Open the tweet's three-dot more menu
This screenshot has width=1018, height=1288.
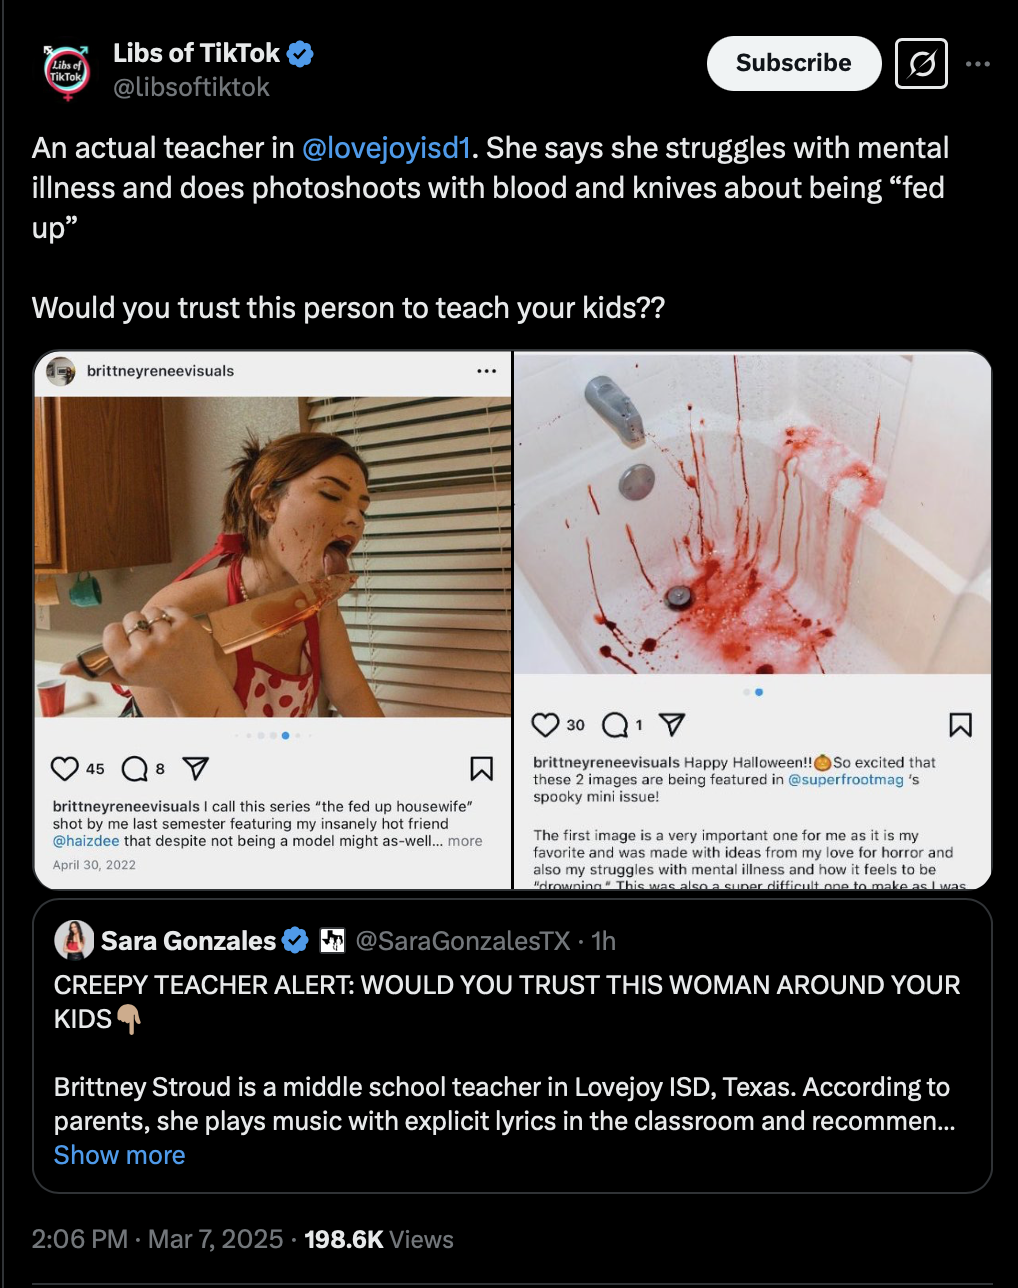pos(978,64)
